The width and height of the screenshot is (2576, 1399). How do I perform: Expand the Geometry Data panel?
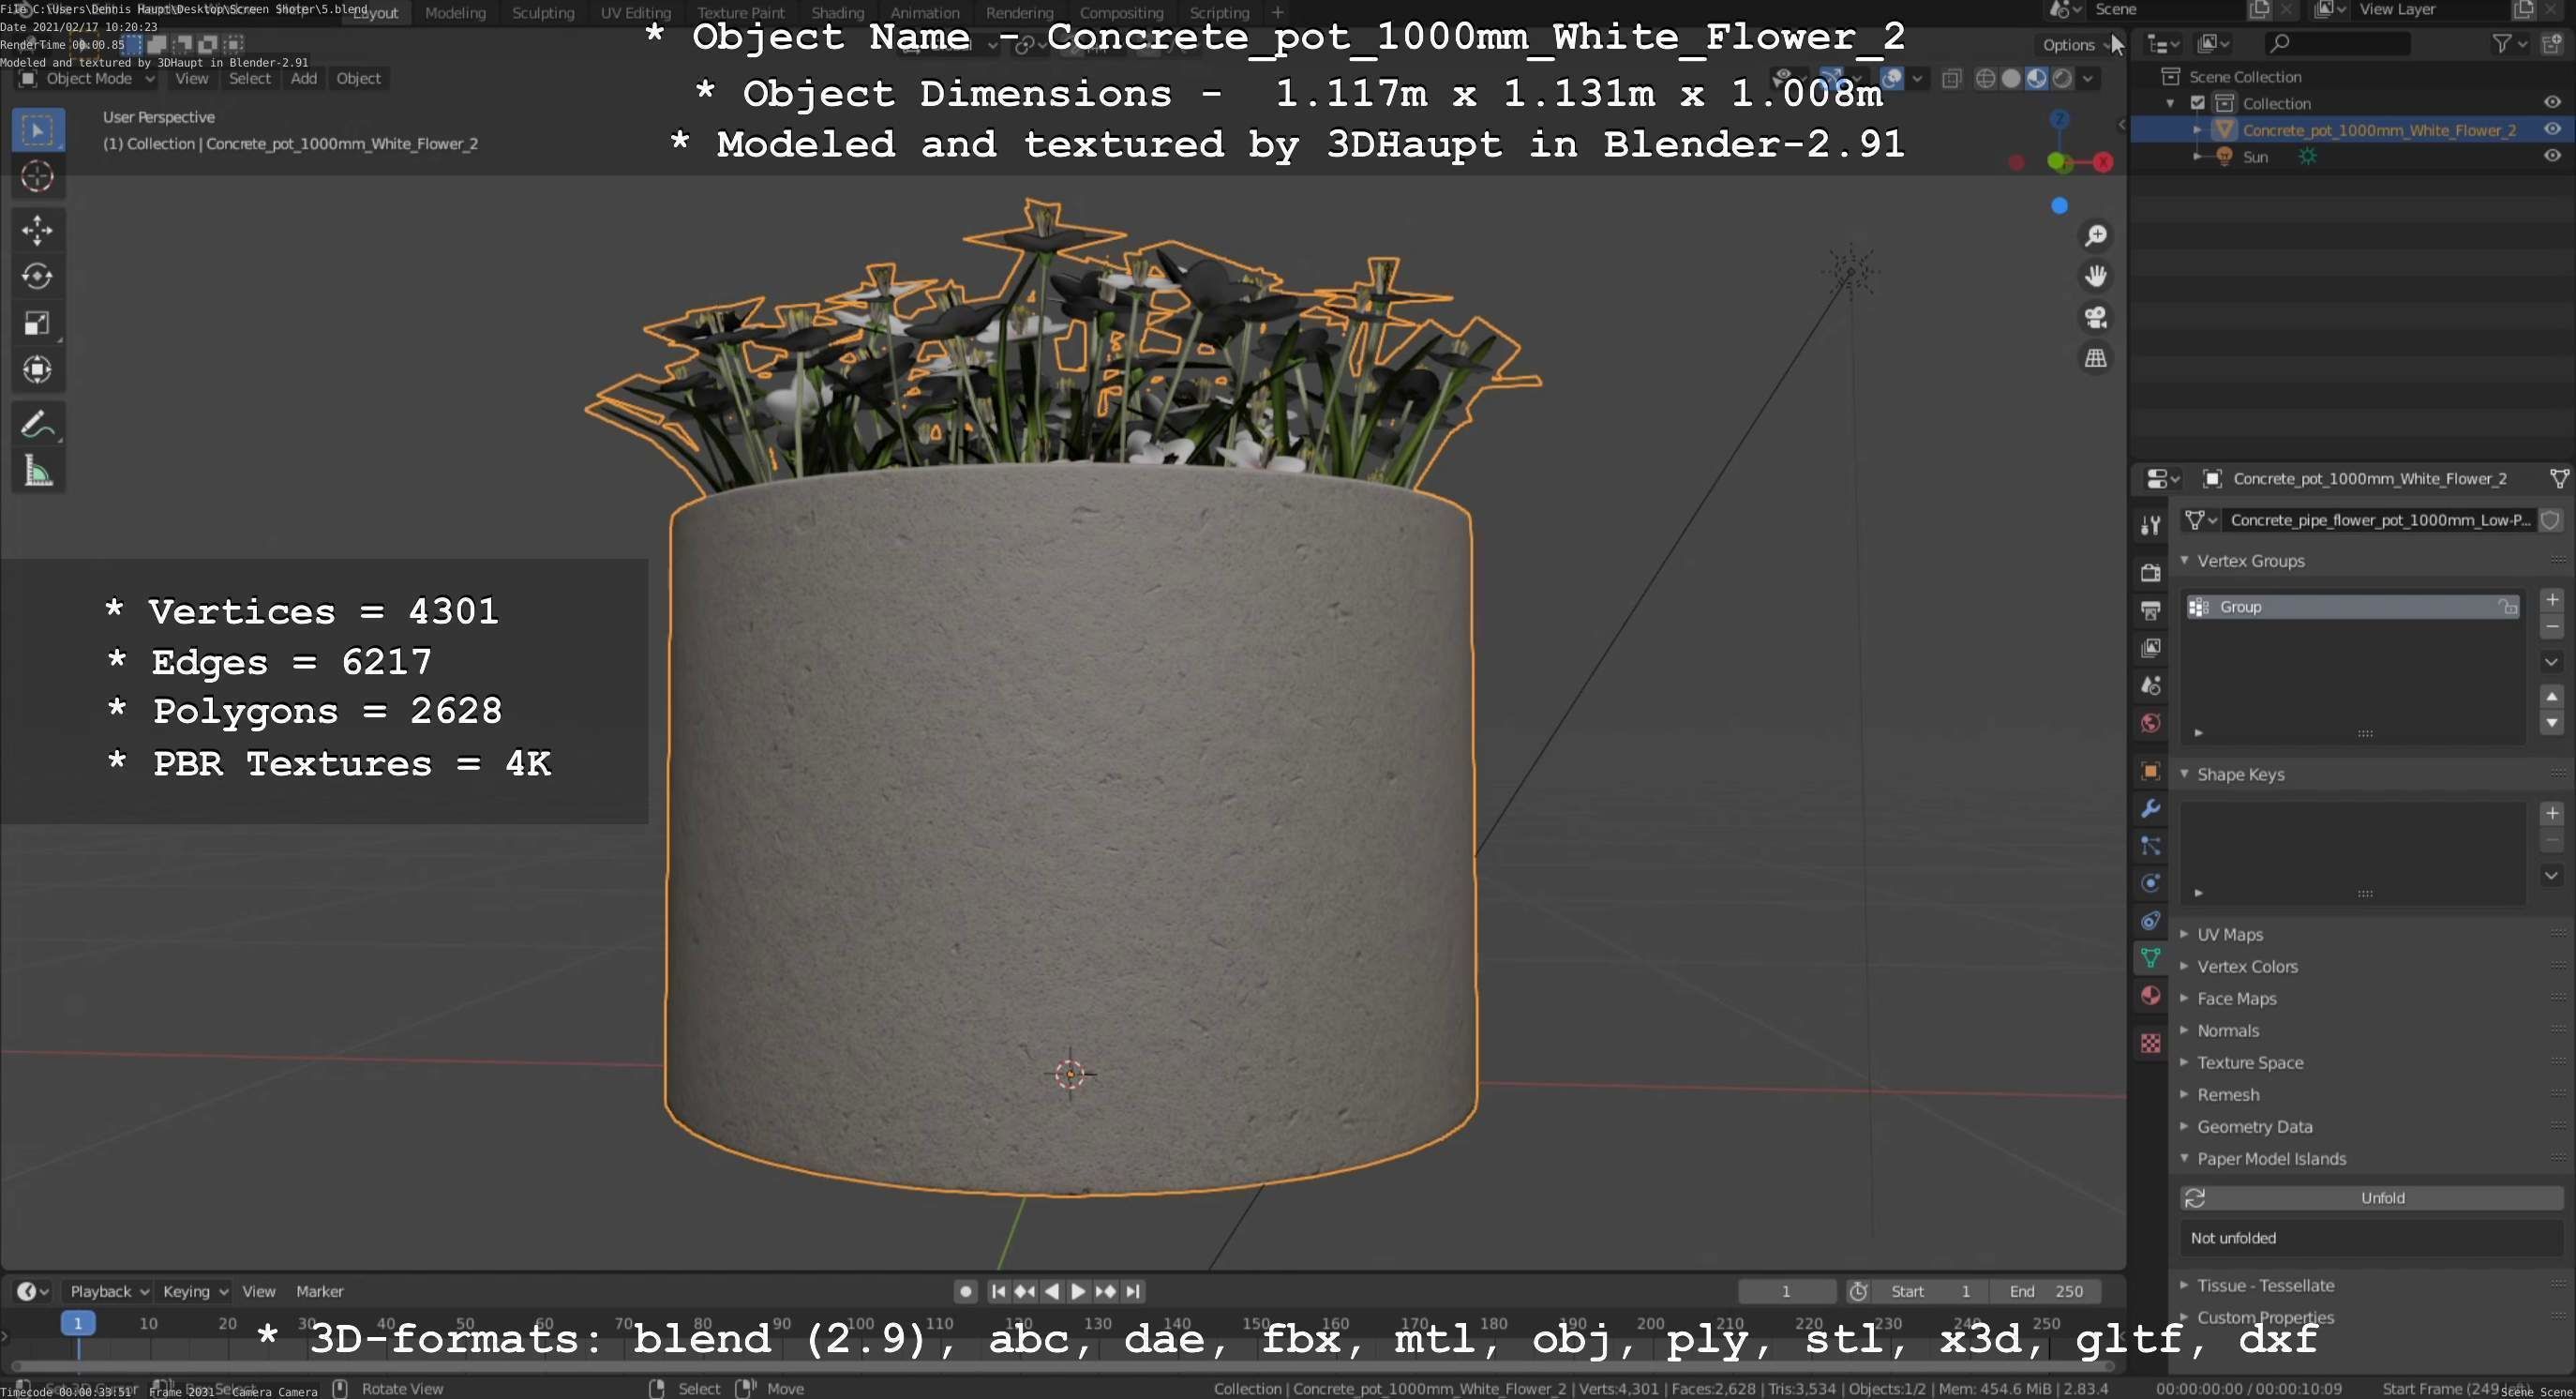click(x=2184, y=1126)
